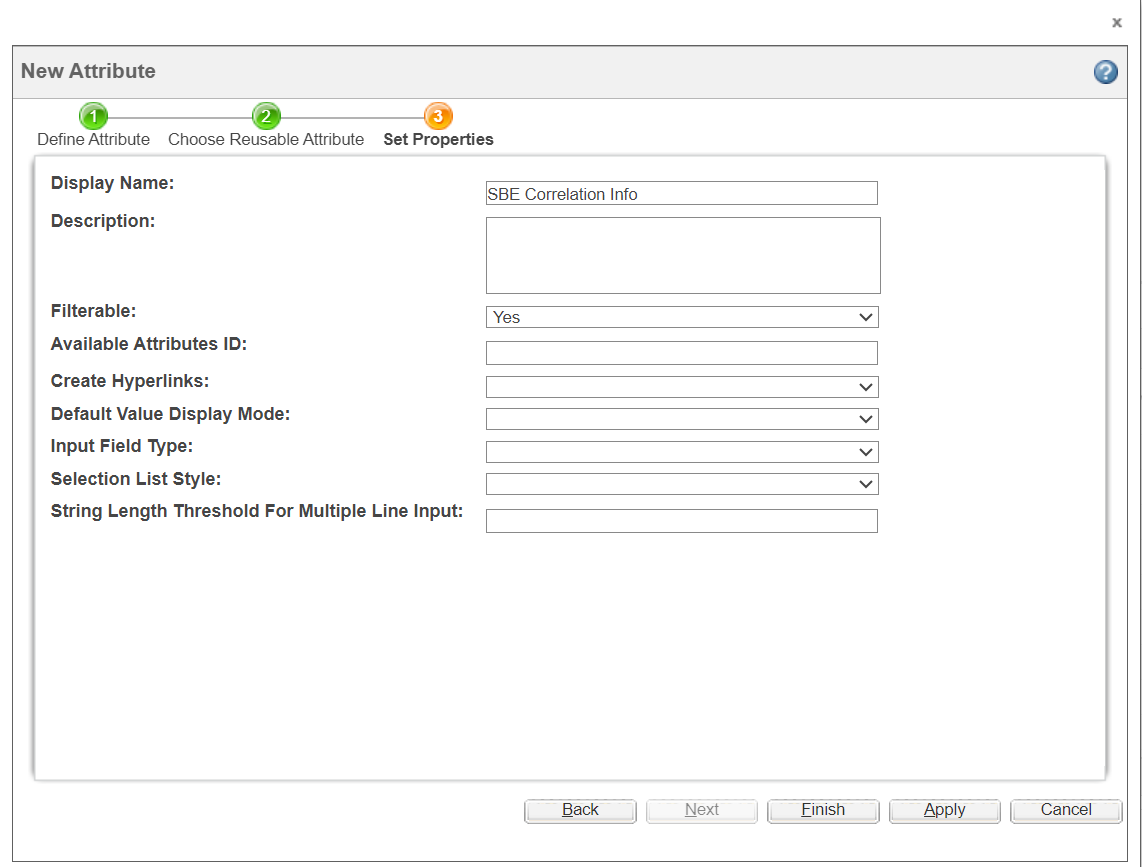This screenshot has width=1142, height=867.
Task: Click step 1 Define Attribute circle
Action: pyautogui.click(x=93, y=116)
